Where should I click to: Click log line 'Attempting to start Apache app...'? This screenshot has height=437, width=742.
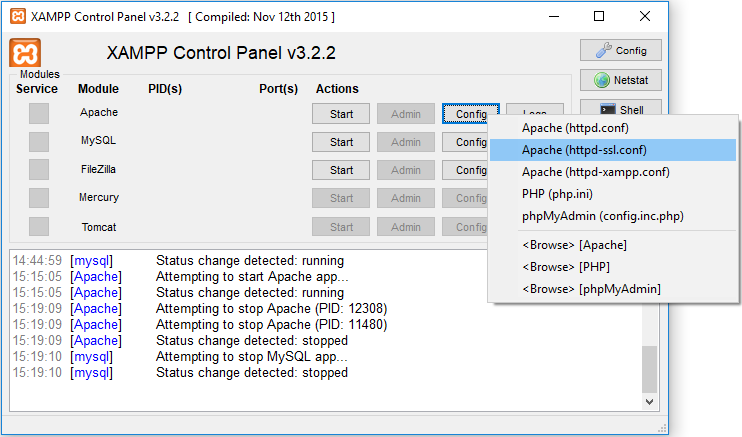click(252, 276)
